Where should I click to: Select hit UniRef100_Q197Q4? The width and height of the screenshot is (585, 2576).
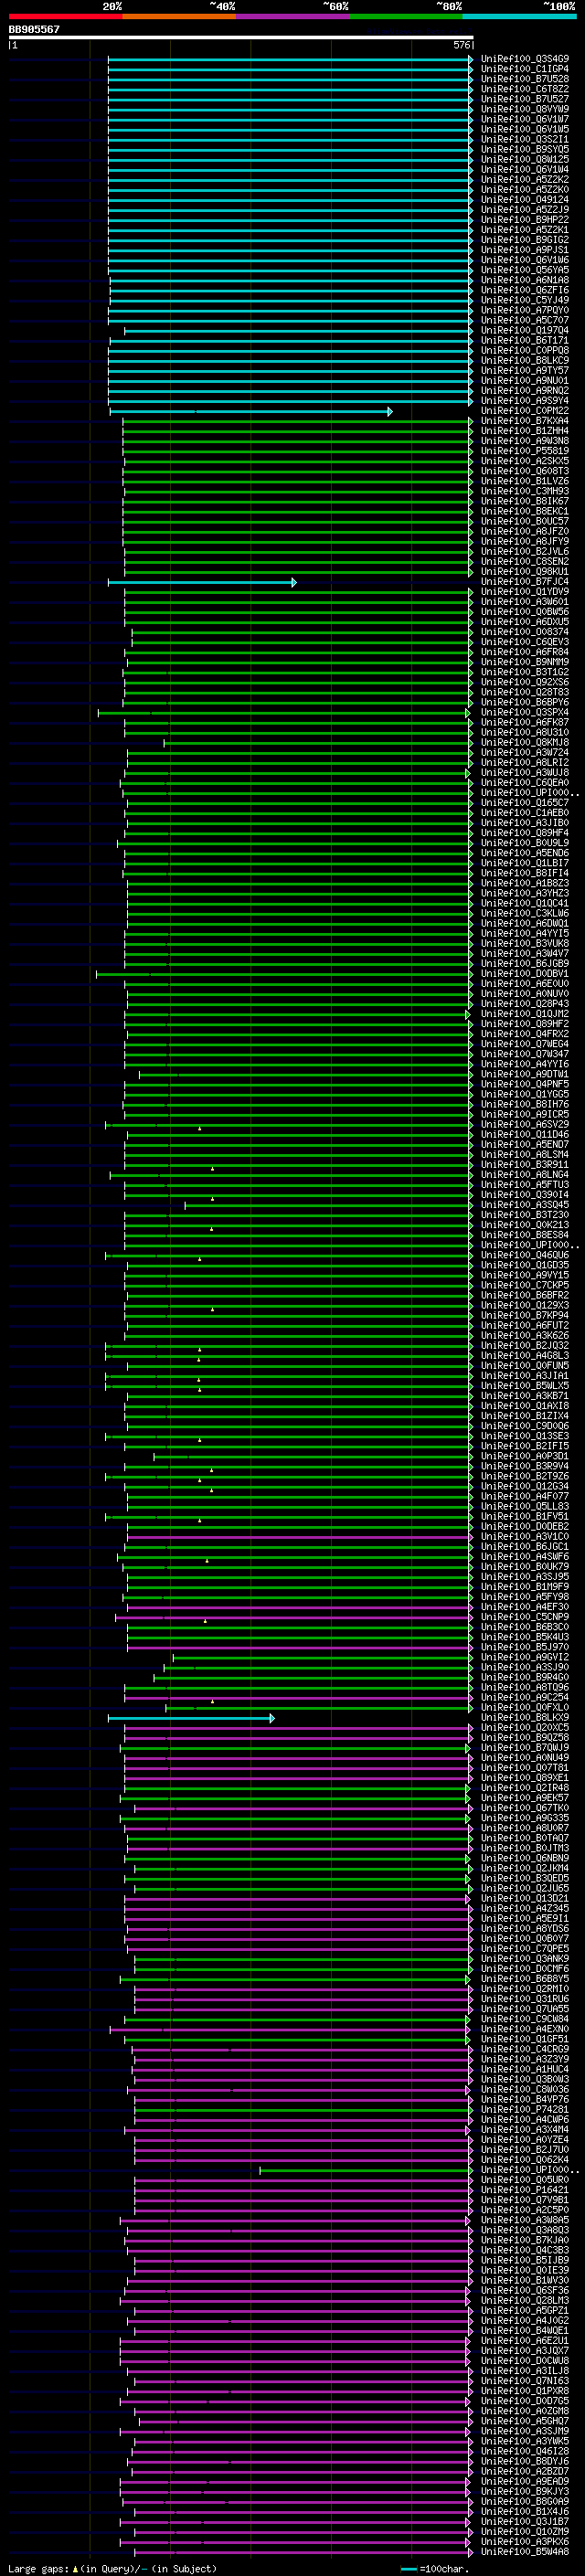pos(525,330)
